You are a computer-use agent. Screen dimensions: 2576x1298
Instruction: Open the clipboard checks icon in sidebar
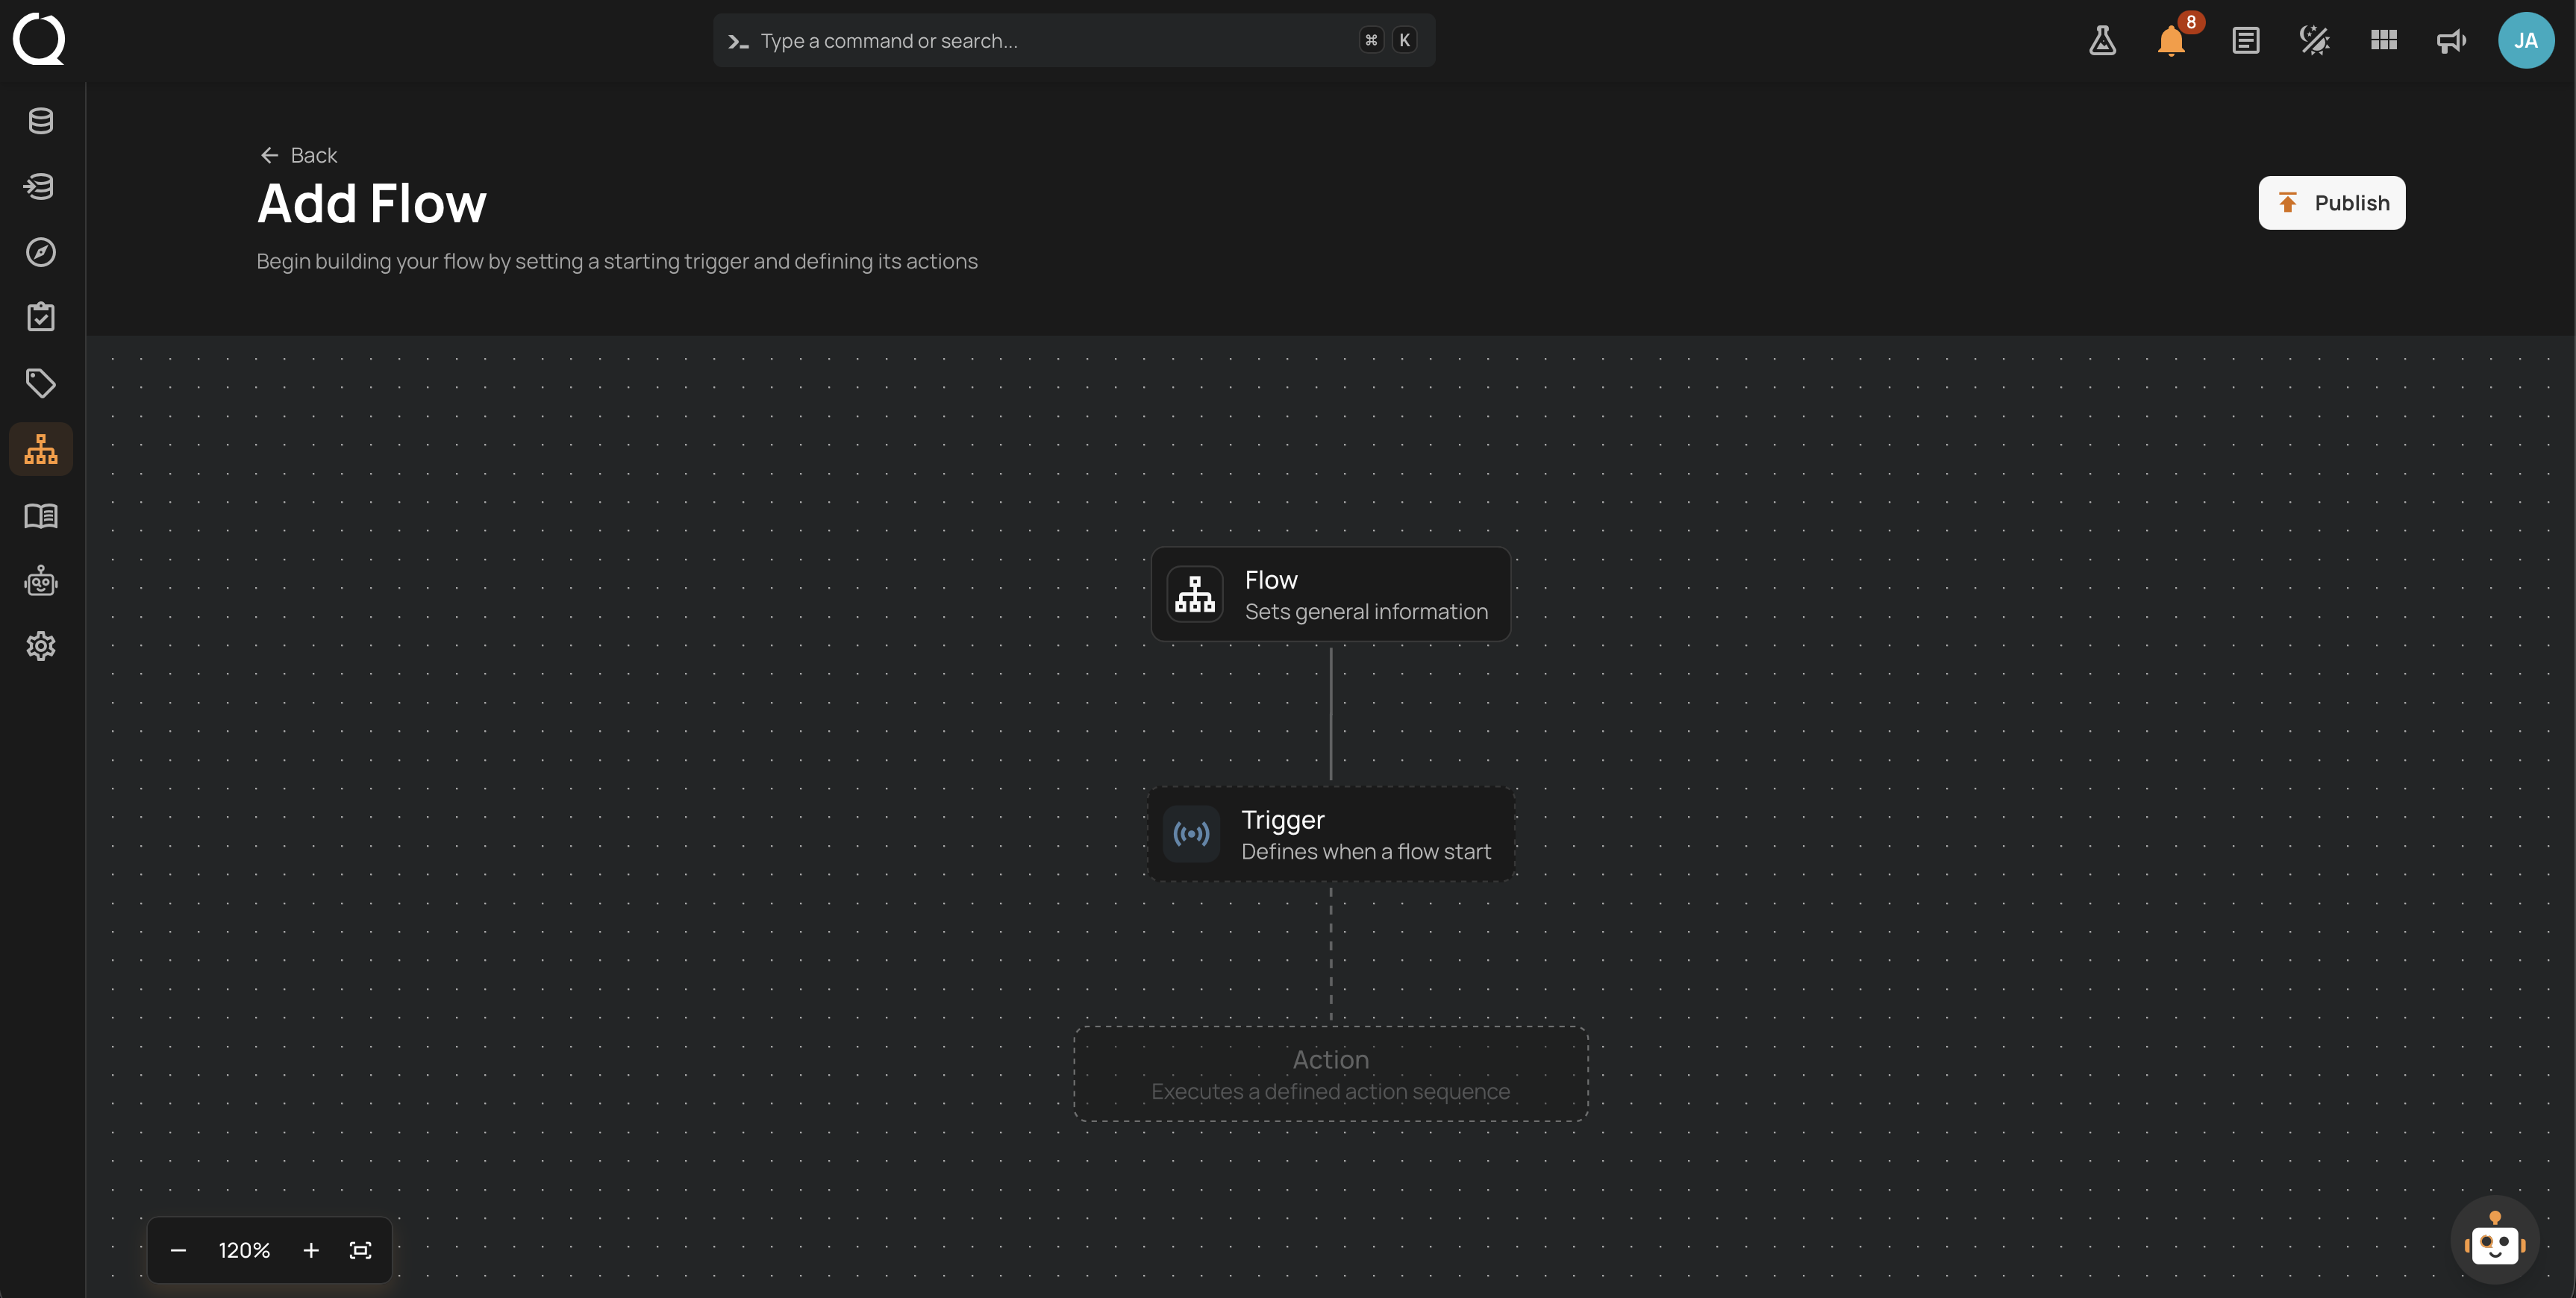click(41, 317)
